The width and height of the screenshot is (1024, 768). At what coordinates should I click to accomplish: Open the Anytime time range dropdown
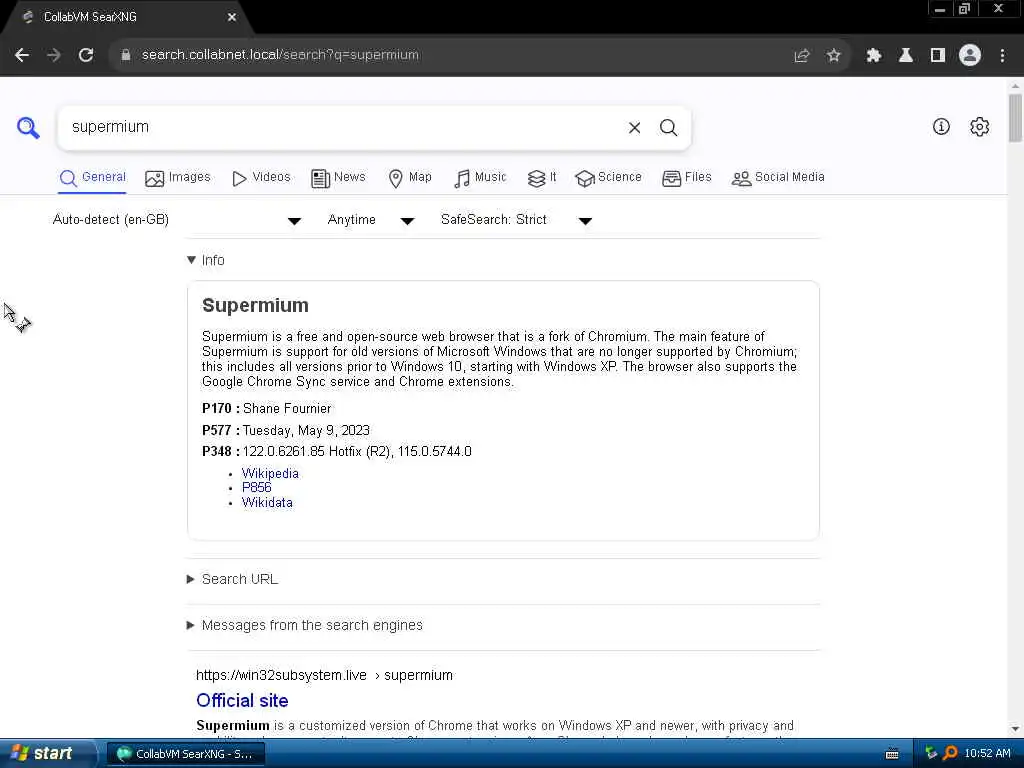[370, 220]
